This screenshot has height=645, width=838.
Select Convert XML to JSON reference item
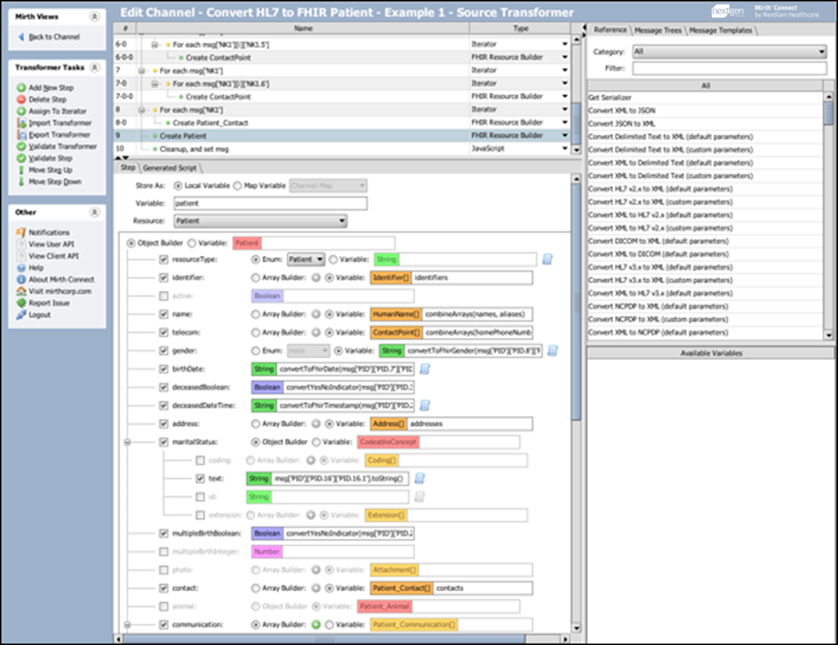[x=623, y=110]
